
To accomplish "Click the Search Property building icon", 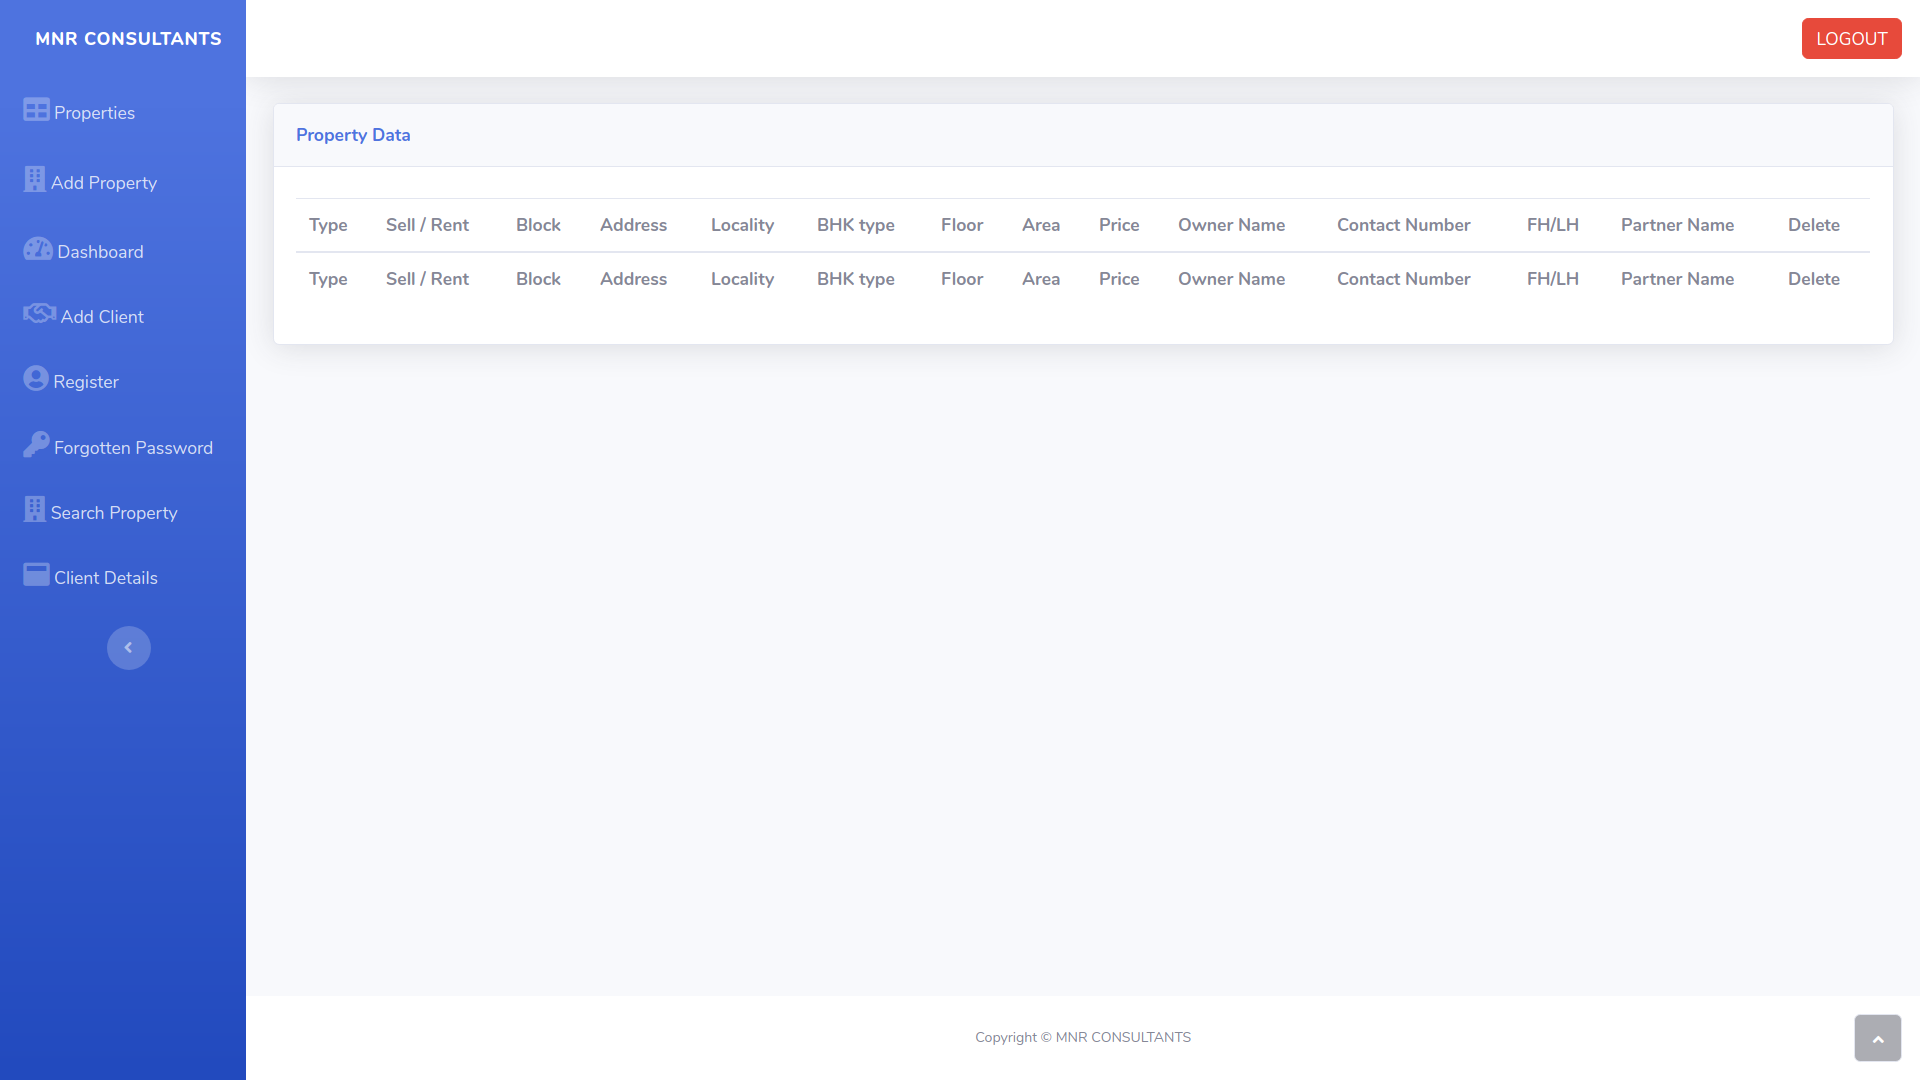I will coord(35,509).
